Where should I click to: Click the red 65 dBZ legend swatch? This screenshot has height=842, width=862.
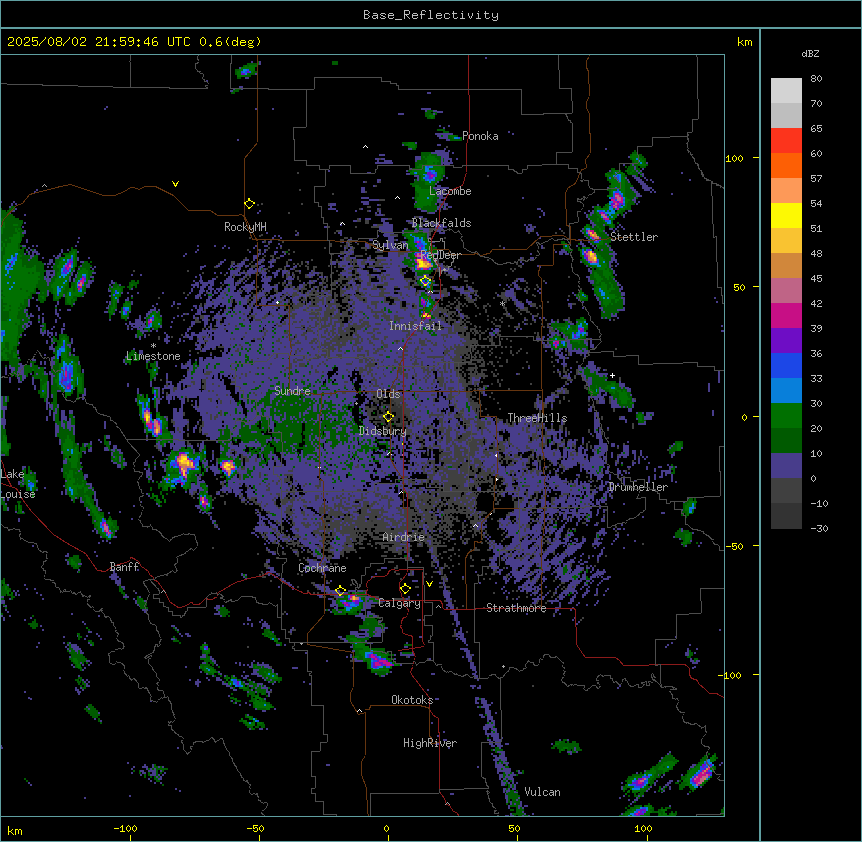pos(786,141)
